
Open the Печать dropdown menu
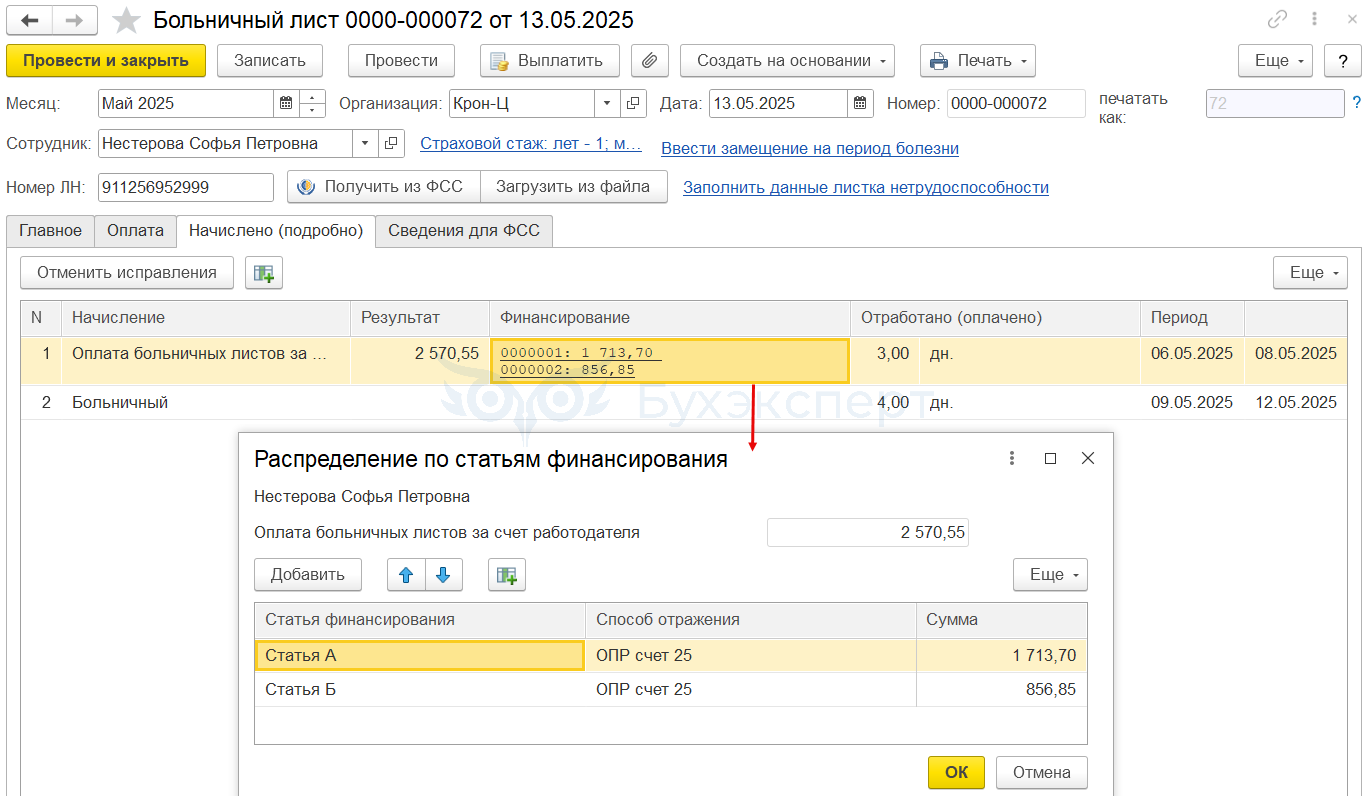tap(978, 60)
